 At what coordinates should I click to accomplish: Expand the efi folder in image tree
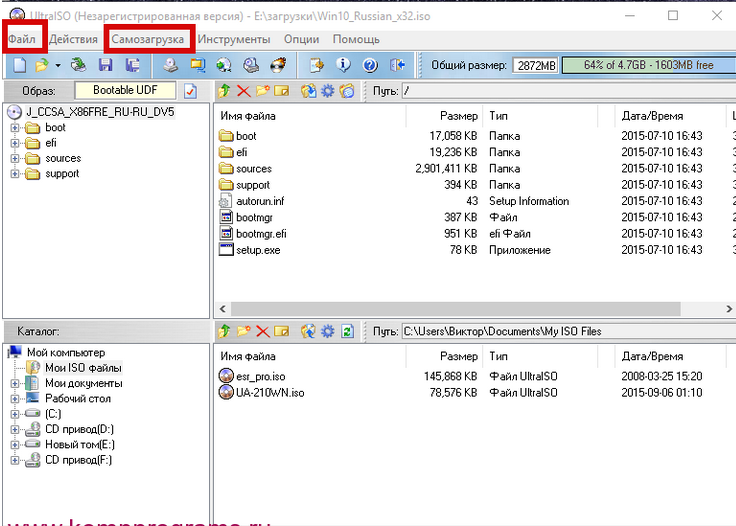[x=15, y=143]
